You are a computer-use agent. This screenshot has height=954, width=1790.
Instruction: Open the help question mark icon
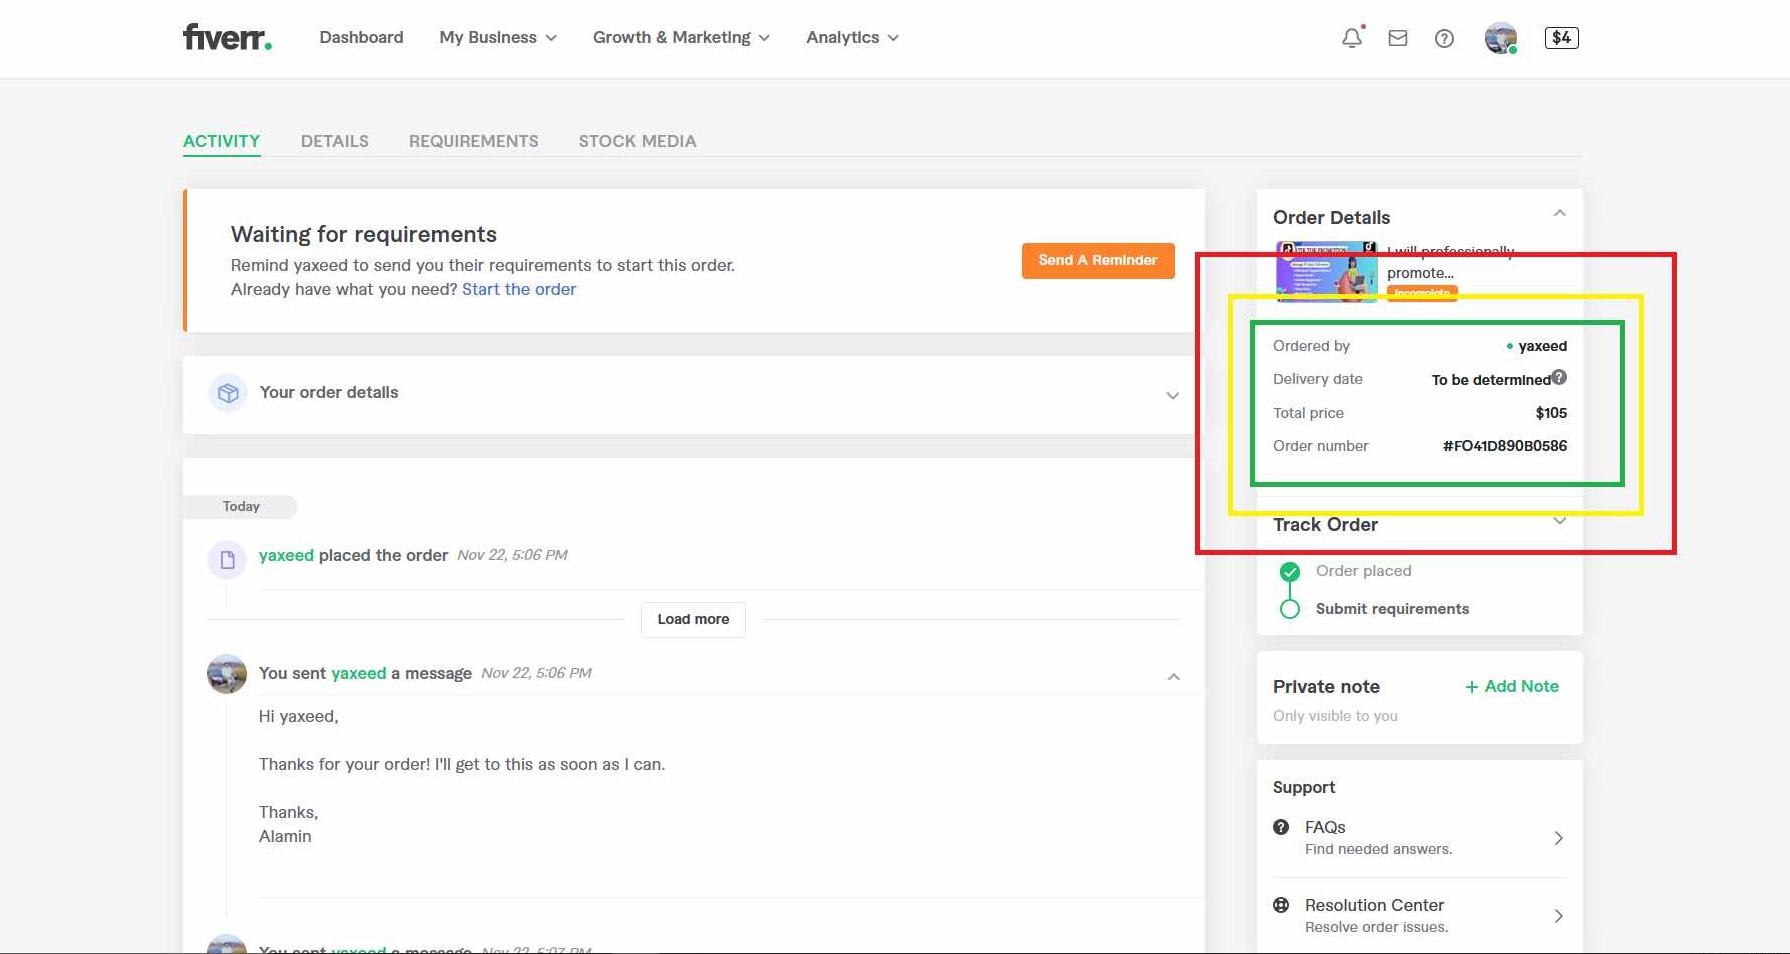pyautogui.click(x=1444, y=38)
